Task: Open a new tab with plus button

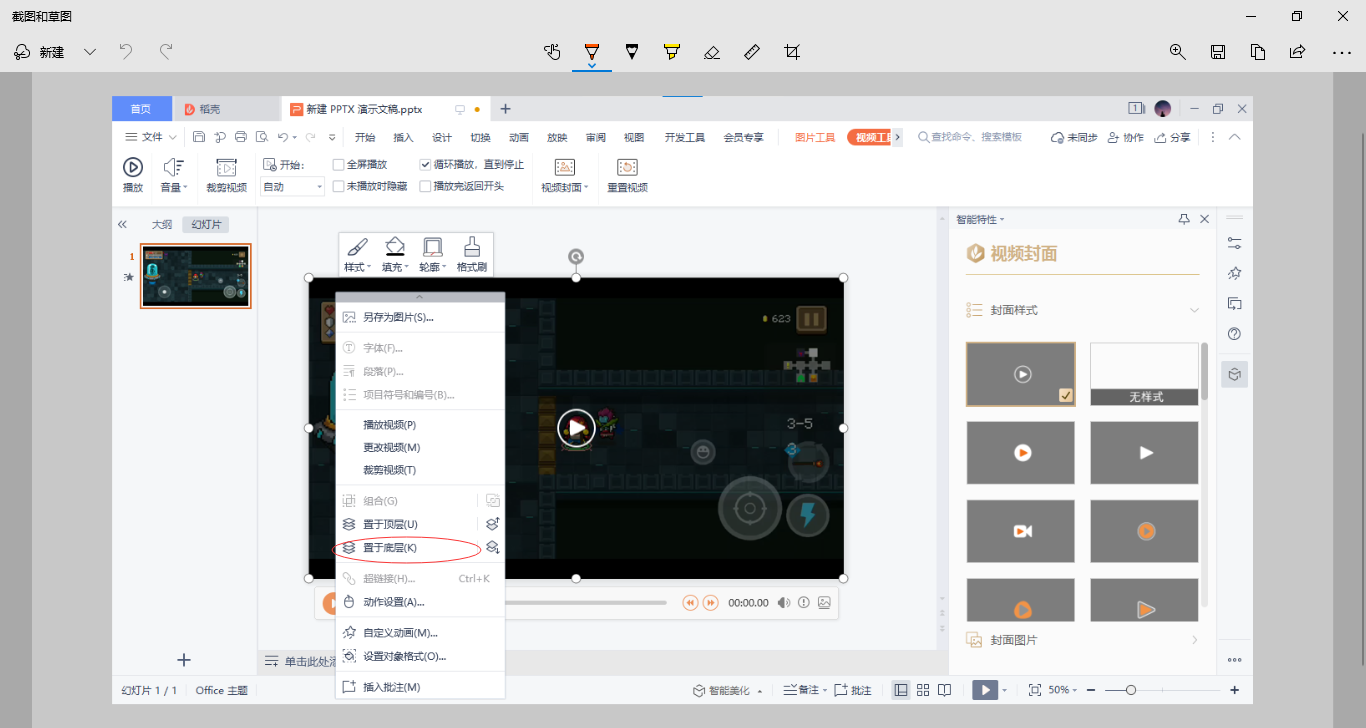Action: (505, 109)
